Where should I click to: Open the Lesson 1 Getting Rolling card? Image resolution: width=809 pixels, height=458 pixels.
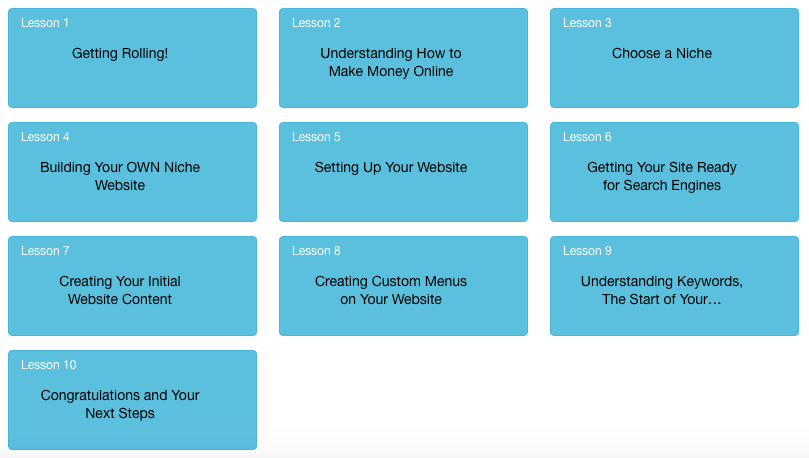click(x=132, y=58)
